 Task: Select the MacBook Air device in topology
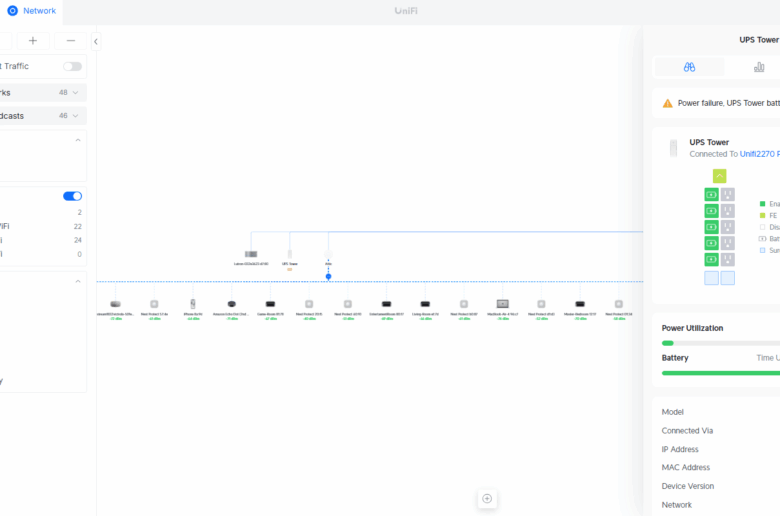(x=502, y=303)
